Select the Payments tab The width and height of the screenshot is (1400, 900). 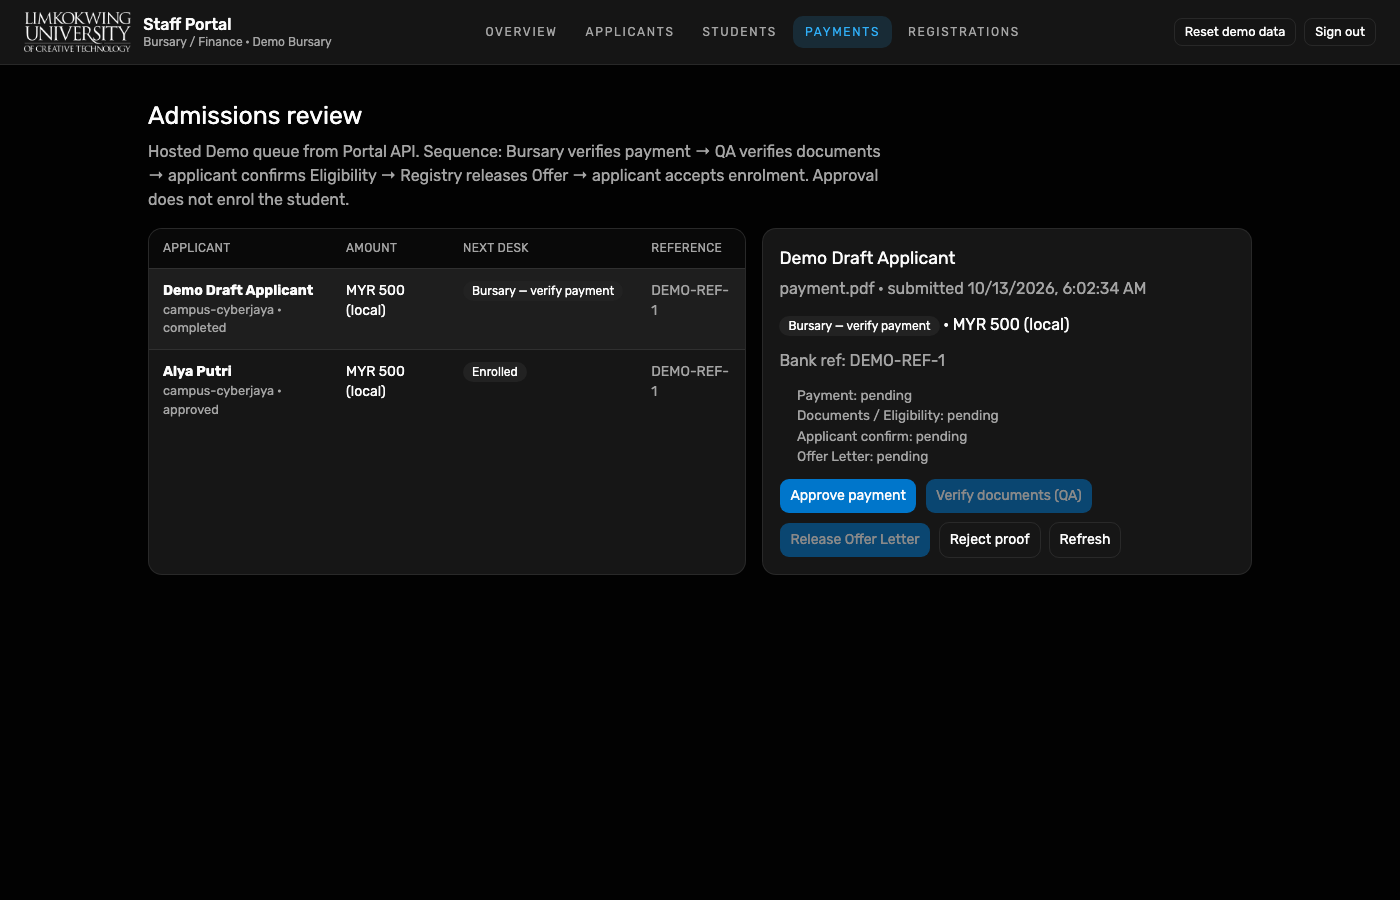(x=842, y=32)
